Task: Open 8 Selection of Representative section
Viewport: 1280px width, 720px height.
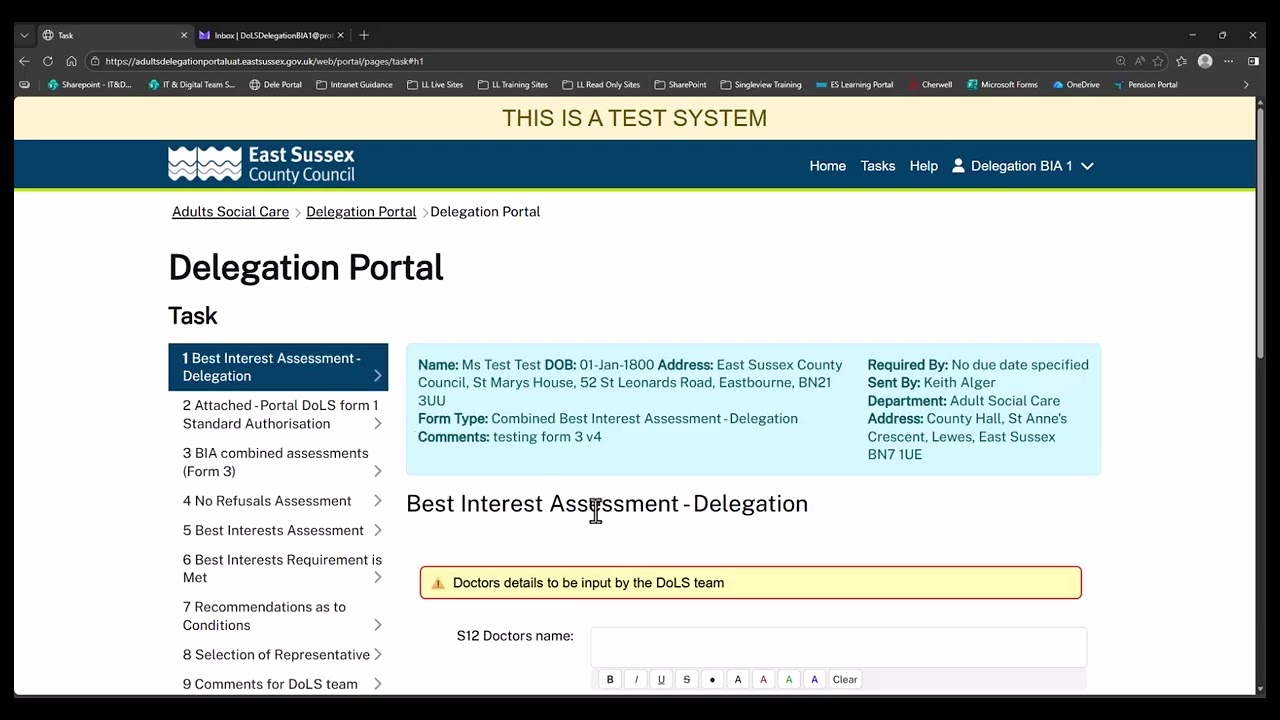Action: (x=278, y=655)
